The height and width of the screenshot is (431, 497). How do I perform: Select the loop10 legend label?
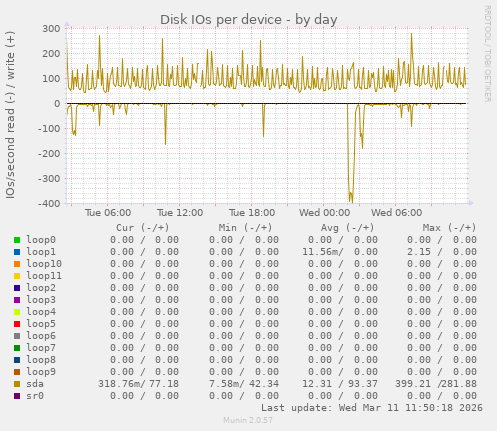(44, 264)
